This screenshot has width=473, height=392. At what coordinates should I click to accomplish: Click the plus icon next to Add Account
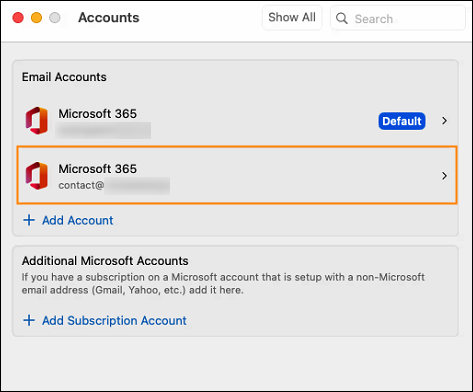coord(29,220)
